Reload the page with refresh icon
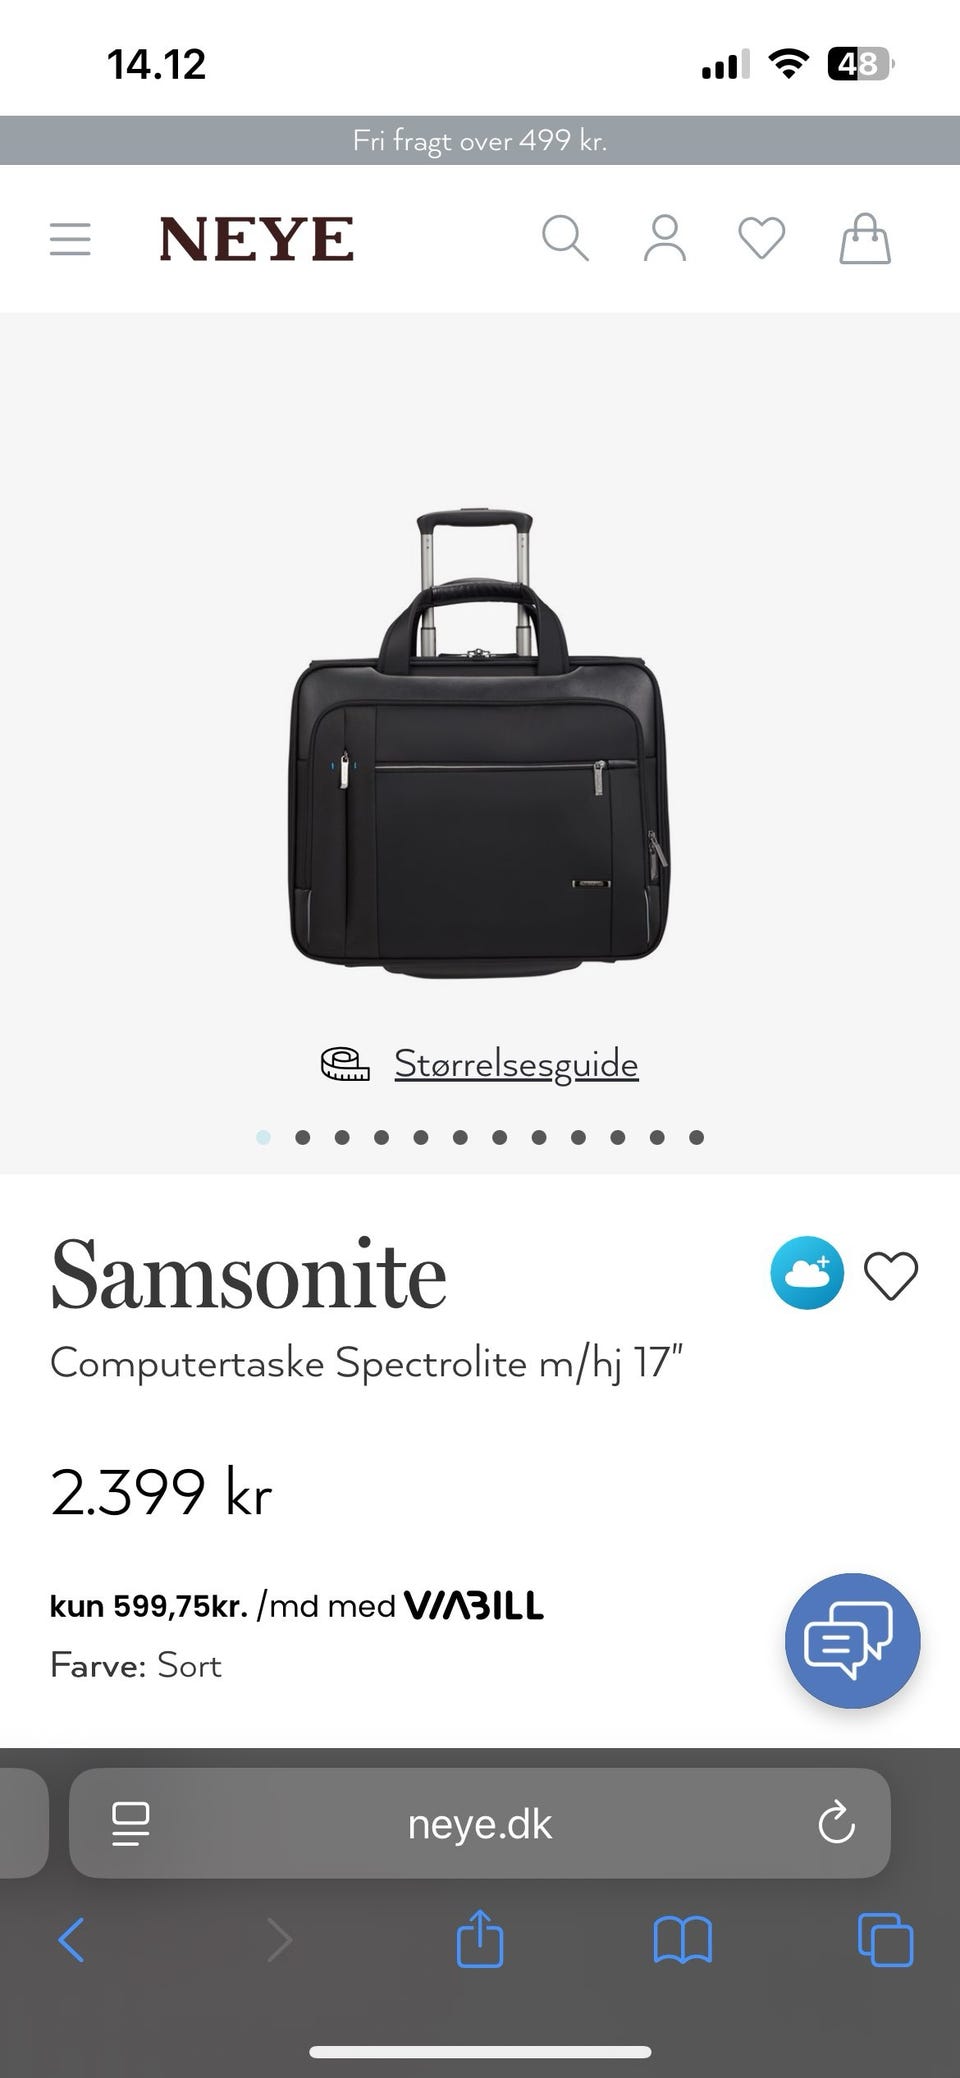Screen dimensions: 960x2078 pyautogui.click(x=836, y=1824)
